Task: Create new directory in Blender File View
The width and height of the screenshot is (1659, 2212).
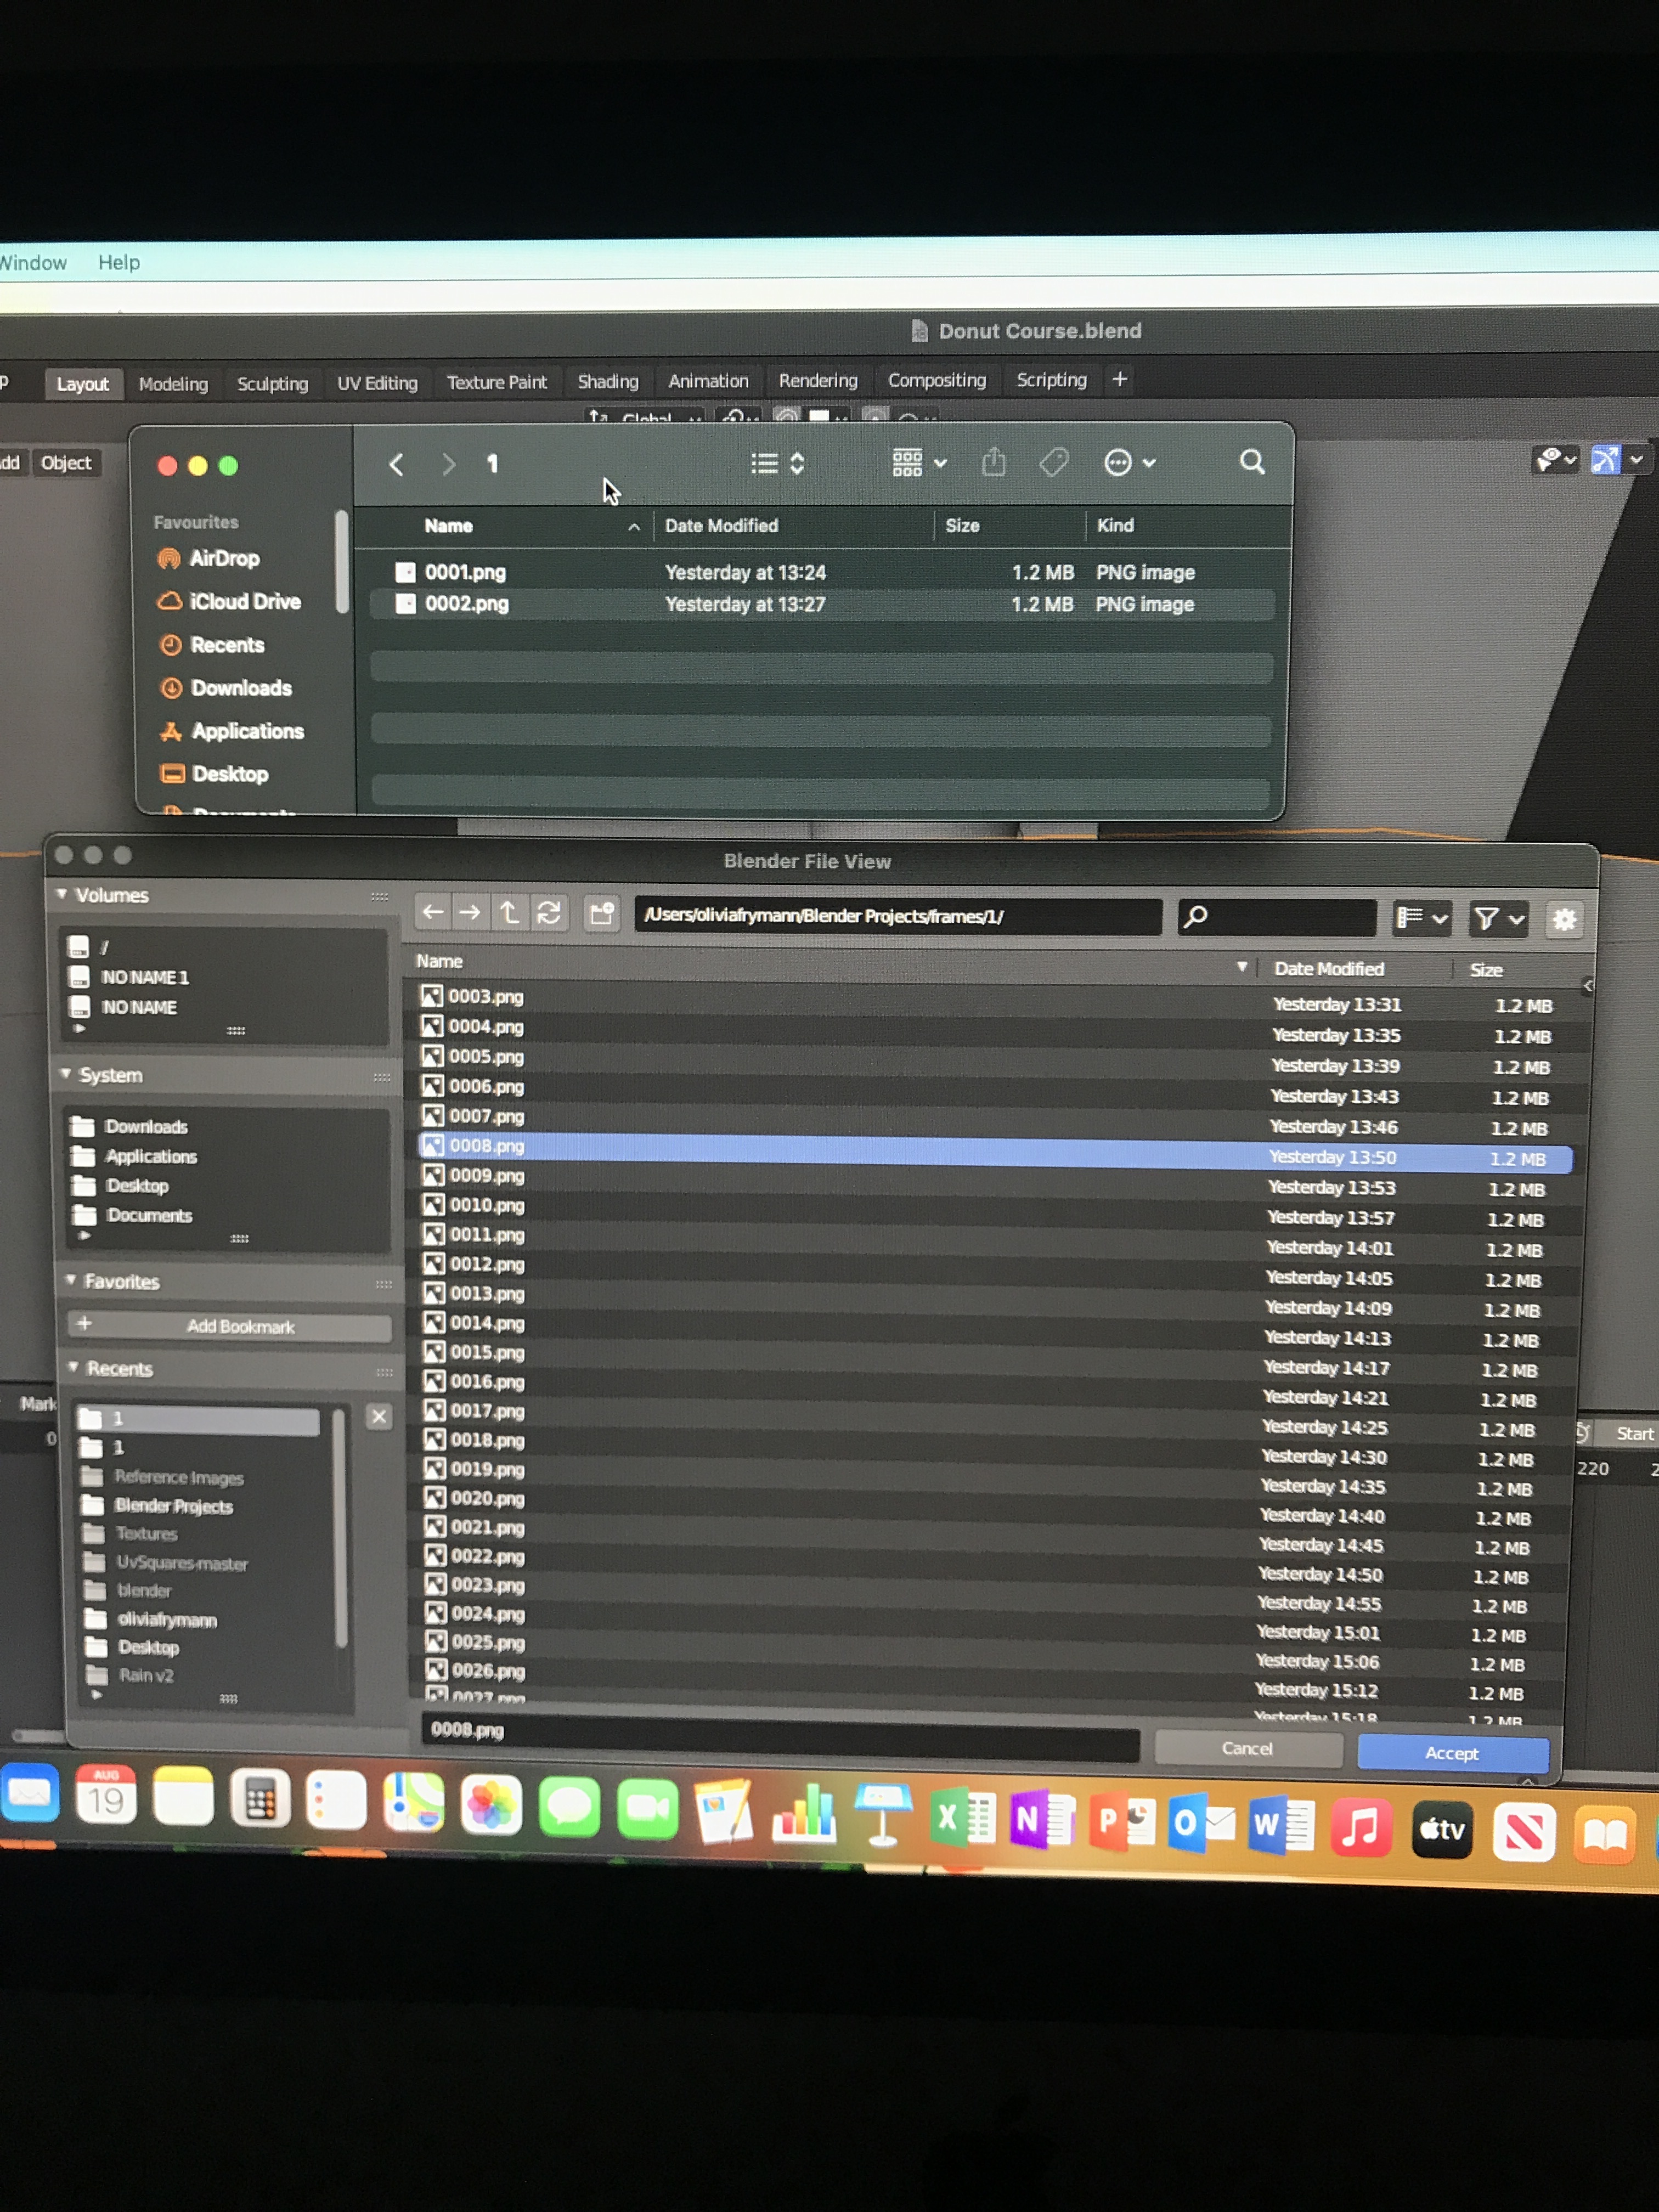Action: 602,913
